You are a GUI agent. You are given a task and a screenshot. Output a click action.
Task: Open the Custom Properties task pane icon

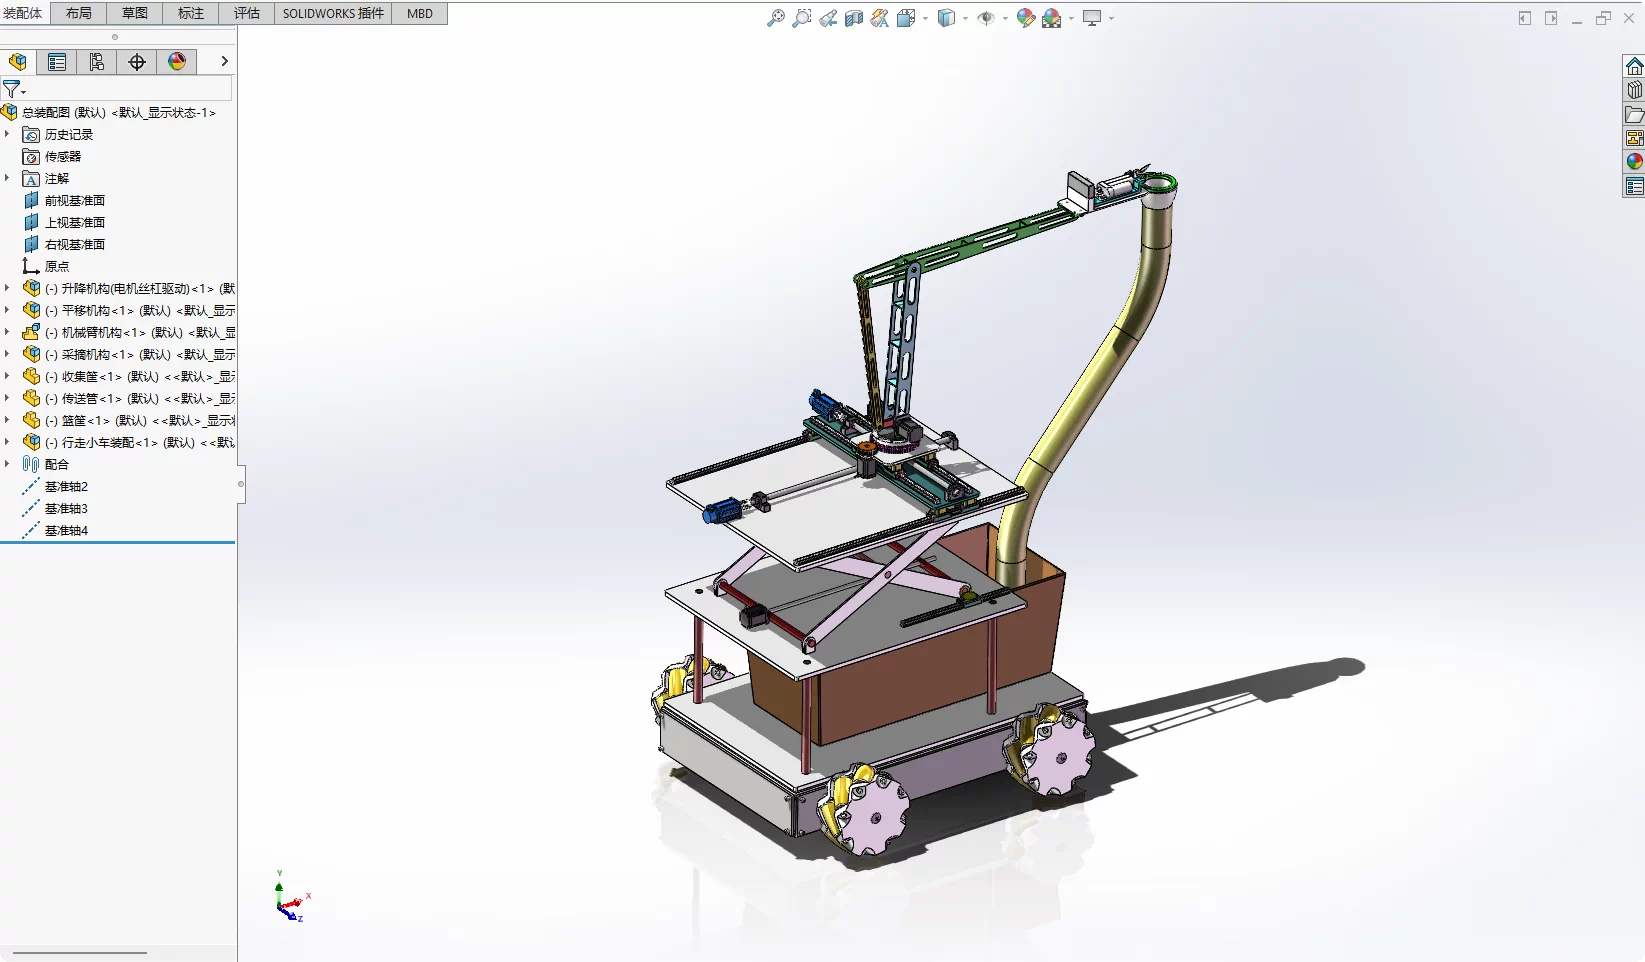click(x=1634, y=186)
